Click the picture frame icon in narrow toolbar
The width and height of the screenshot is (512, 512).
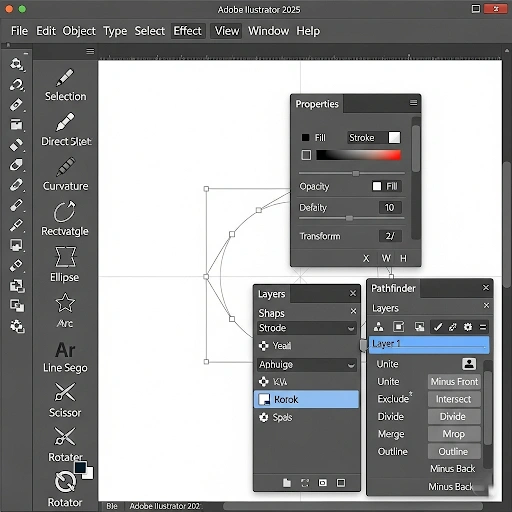pos(16,245)
